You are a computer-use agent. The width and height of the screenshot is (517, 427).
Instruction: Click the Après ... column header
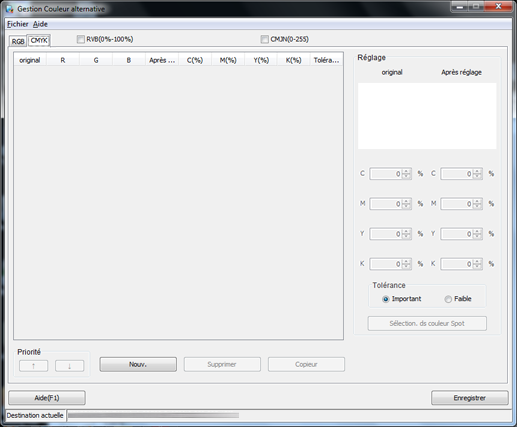[162, 60]
